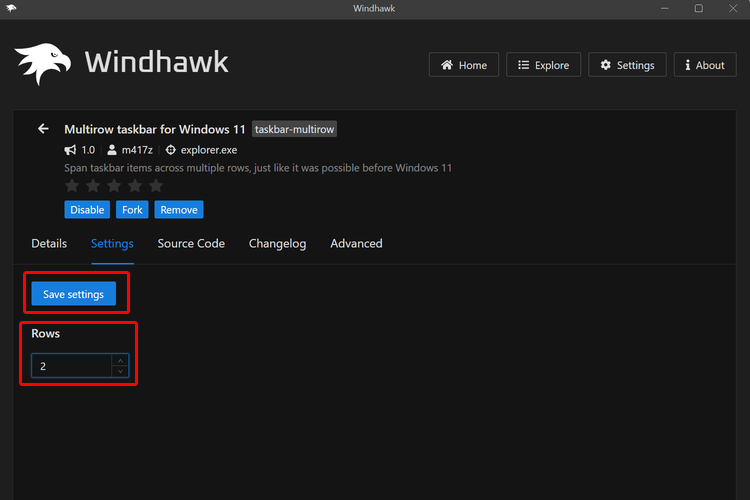
Task: View the Changelog tab
Action: click(277, 243)
